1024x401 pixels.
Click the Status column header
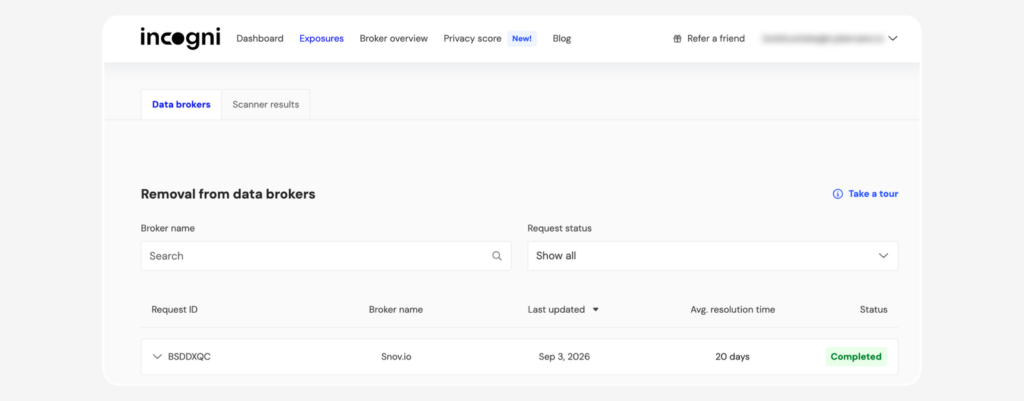(874, 310)
